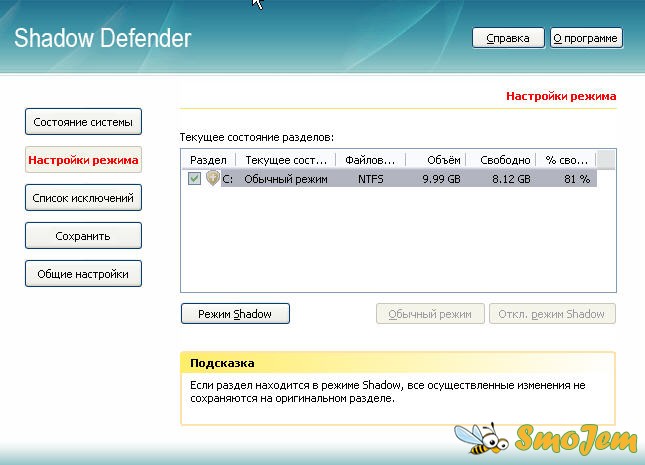This screenshot has height=465, width=645.
Task: Click the Текущее состояние разделов label
Action: pyautogui.click(x=257, y=137)
